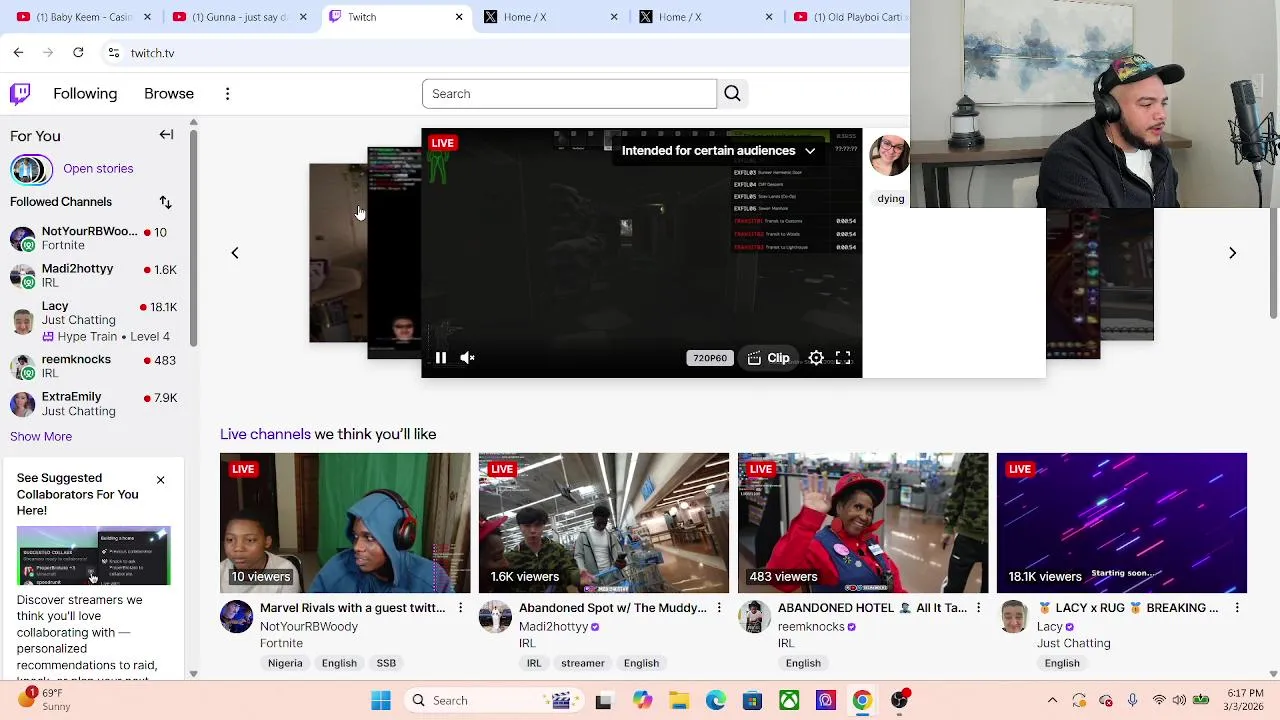Viewport: 1280px width, 720px height.
Task: Collapse the For You sidebar
Action: tap(166, 135)
